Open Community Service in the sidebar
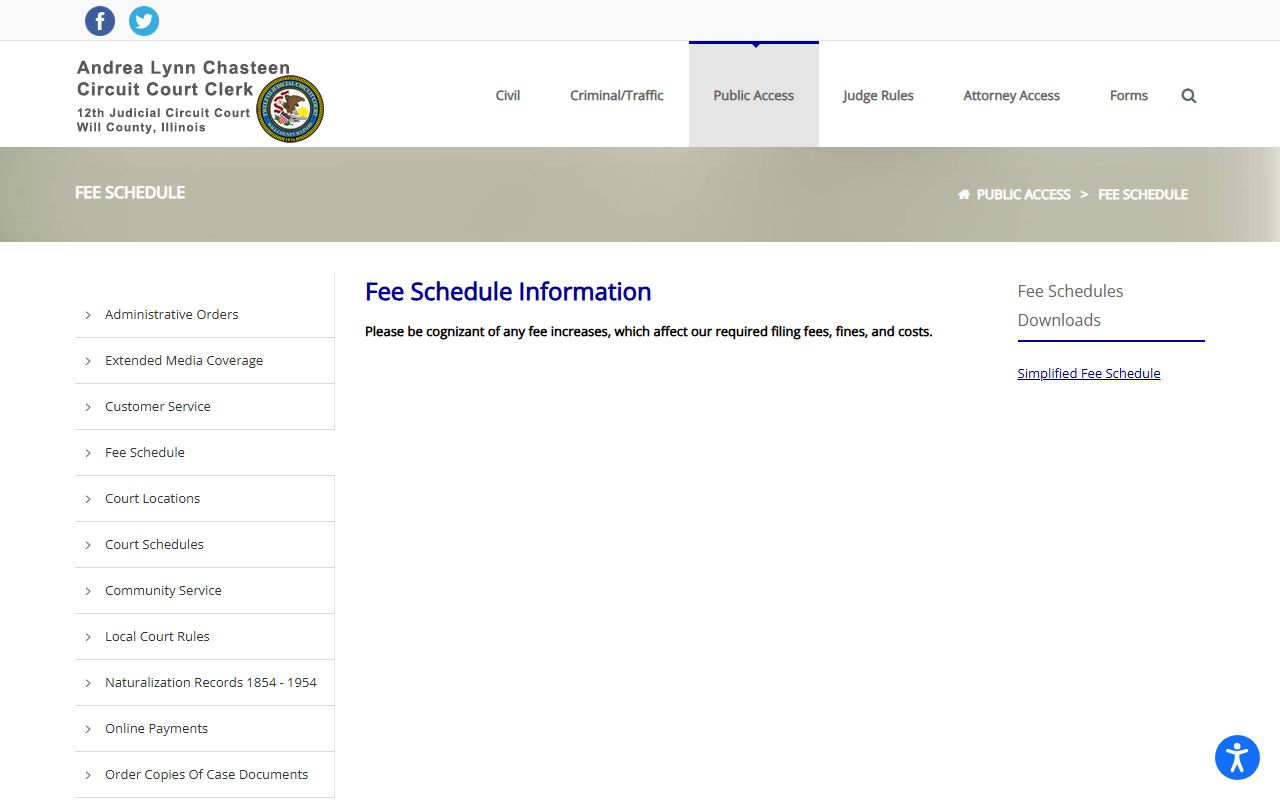 click(163, 590)
